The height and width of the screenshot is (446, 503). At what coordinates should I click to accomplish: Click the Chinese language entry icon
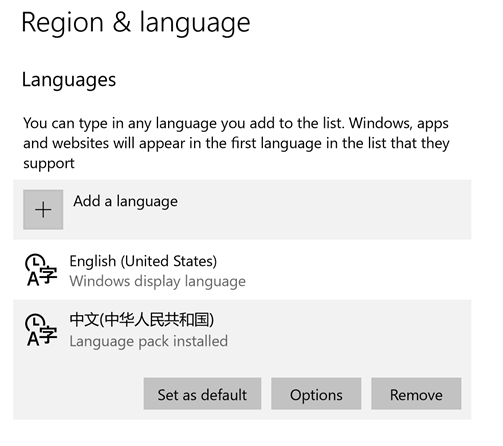[41, 330]
